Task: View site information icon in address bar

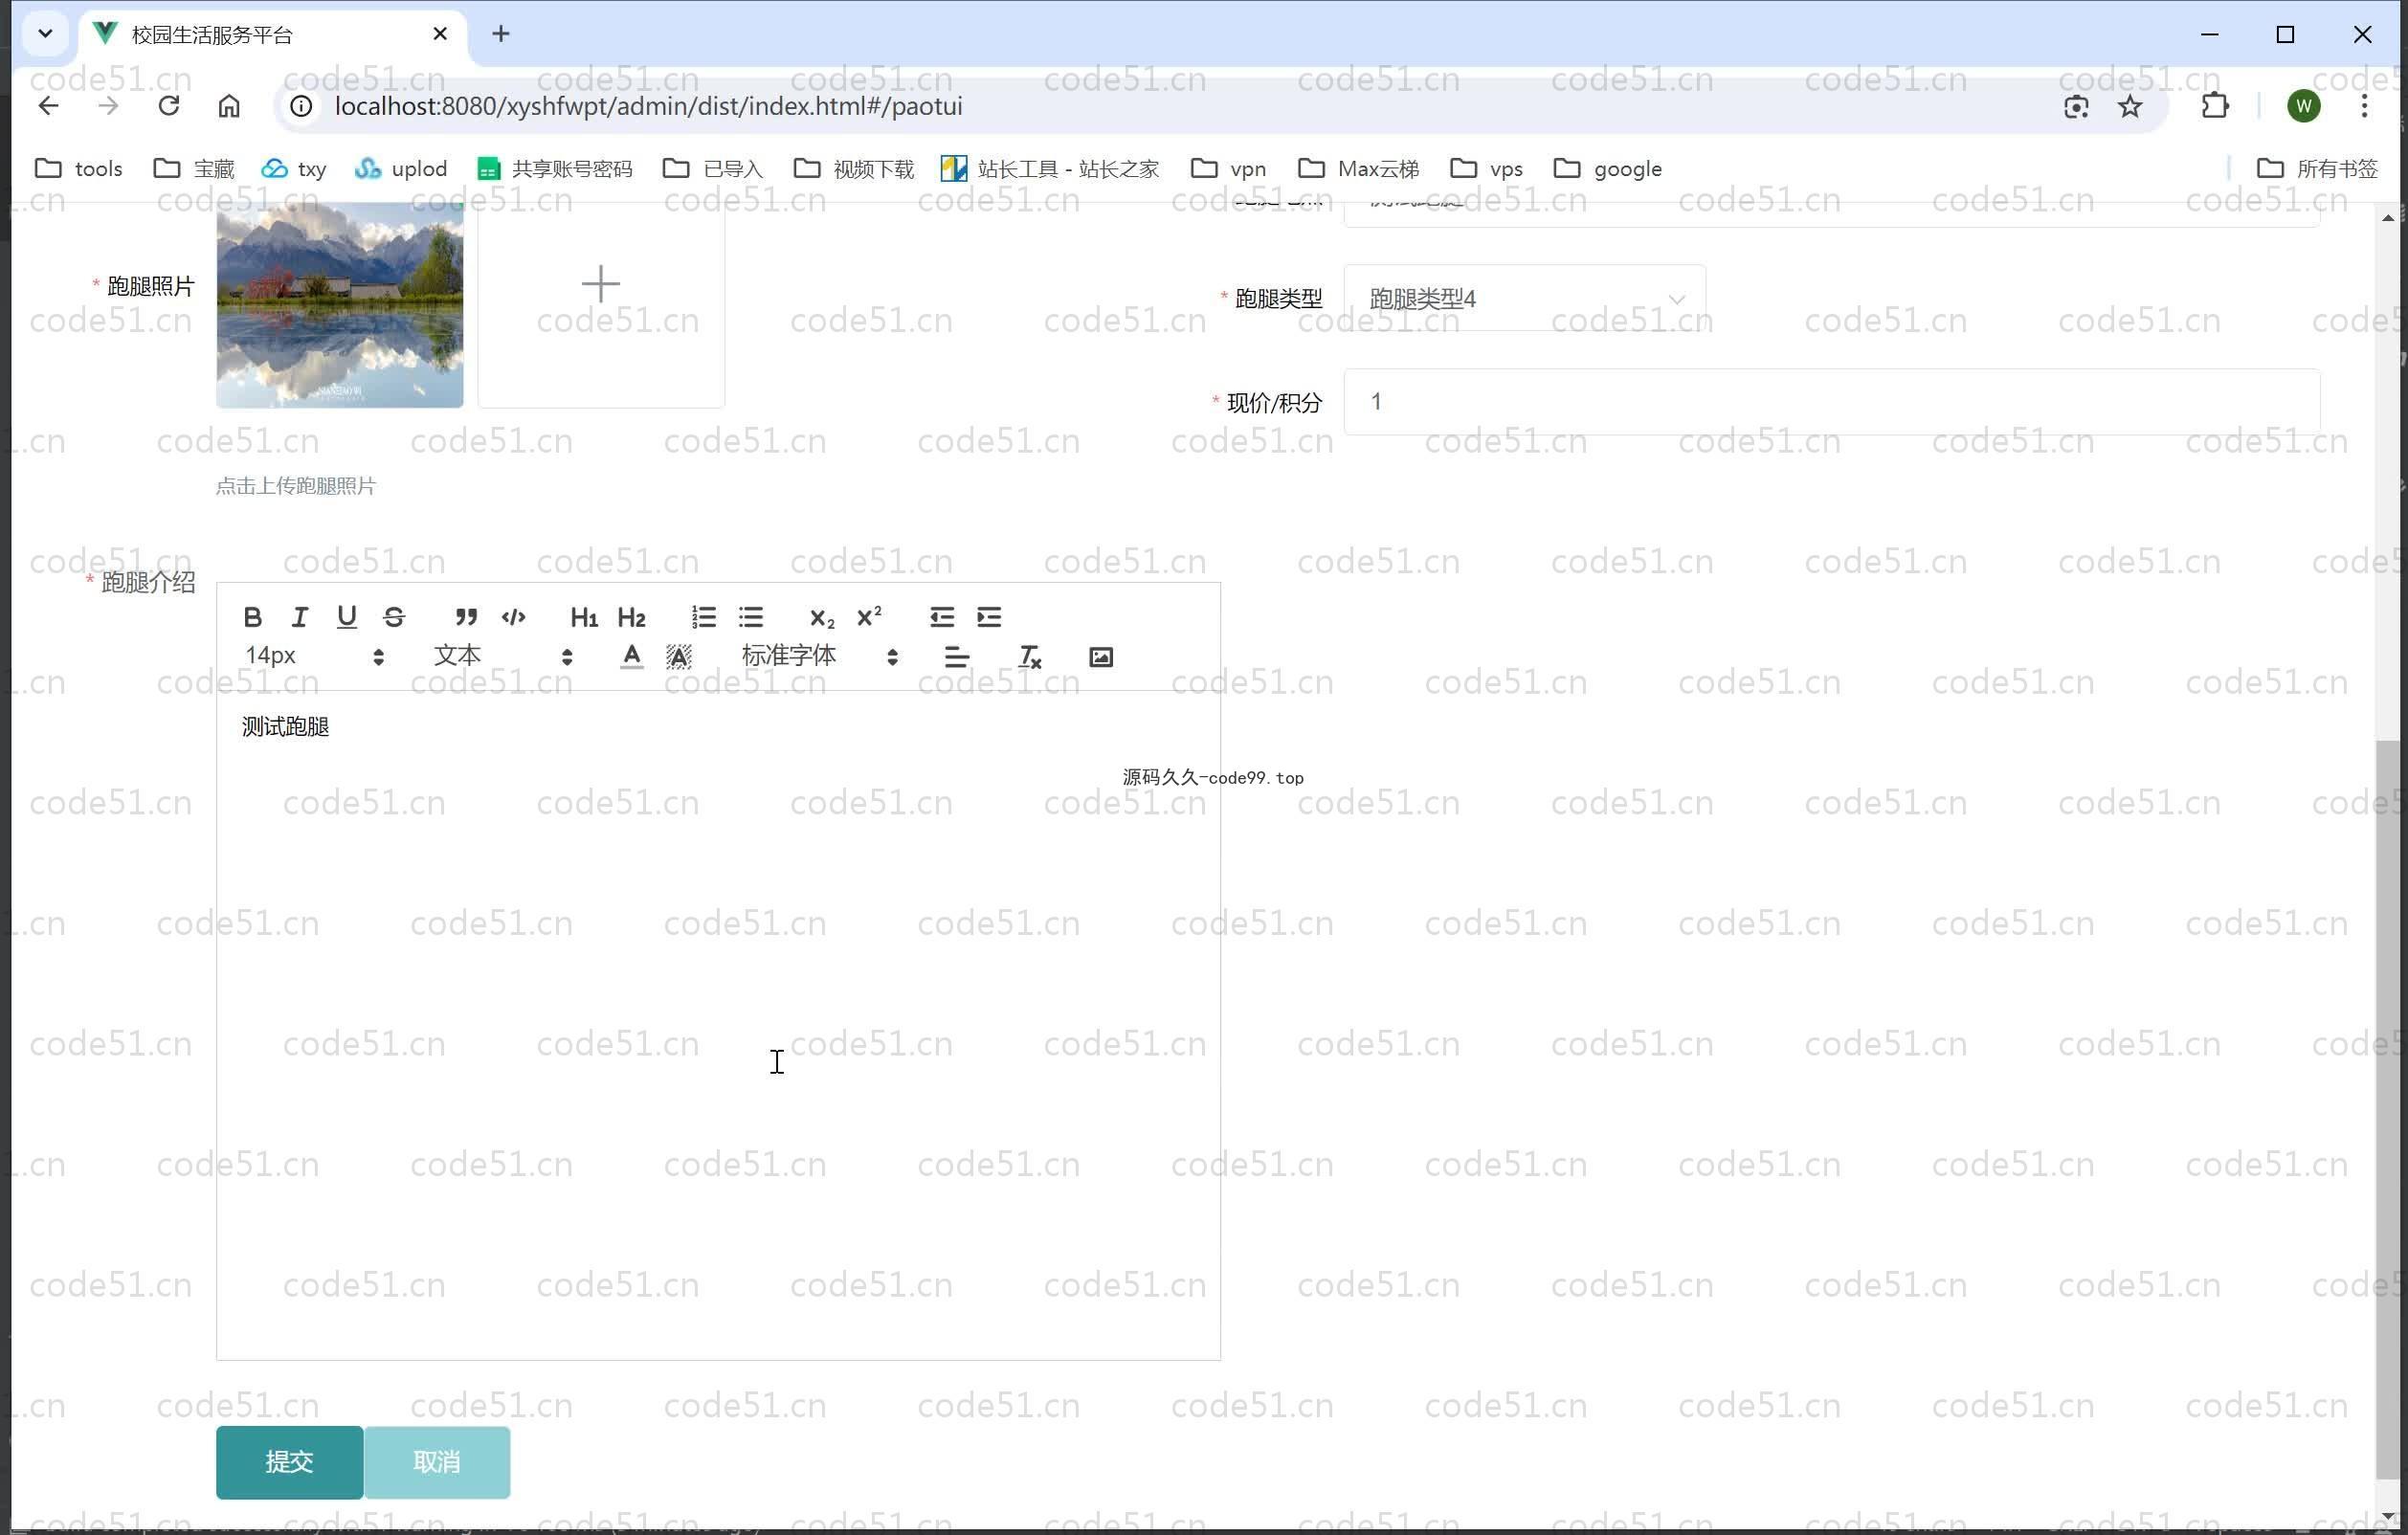Action: tap(301, 106)
